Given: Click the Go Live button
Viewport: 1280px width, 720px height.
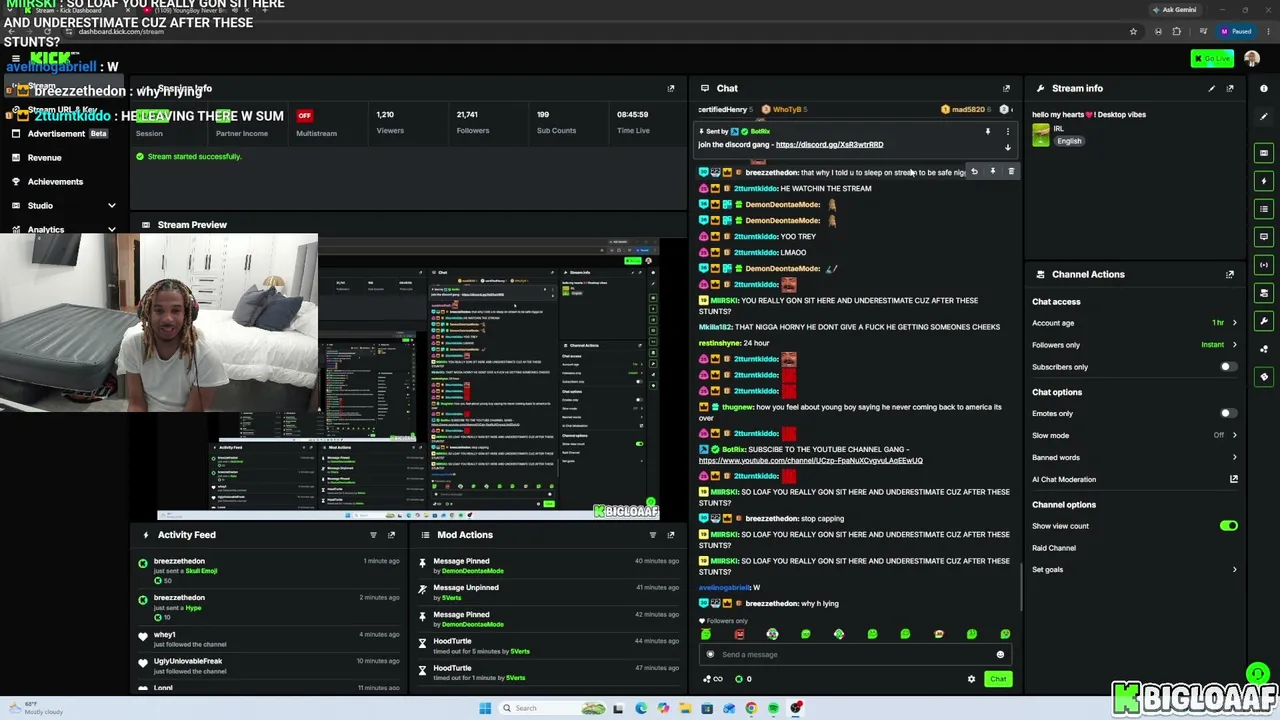Looking at the screenshot, I should [x=1212, y=59].
